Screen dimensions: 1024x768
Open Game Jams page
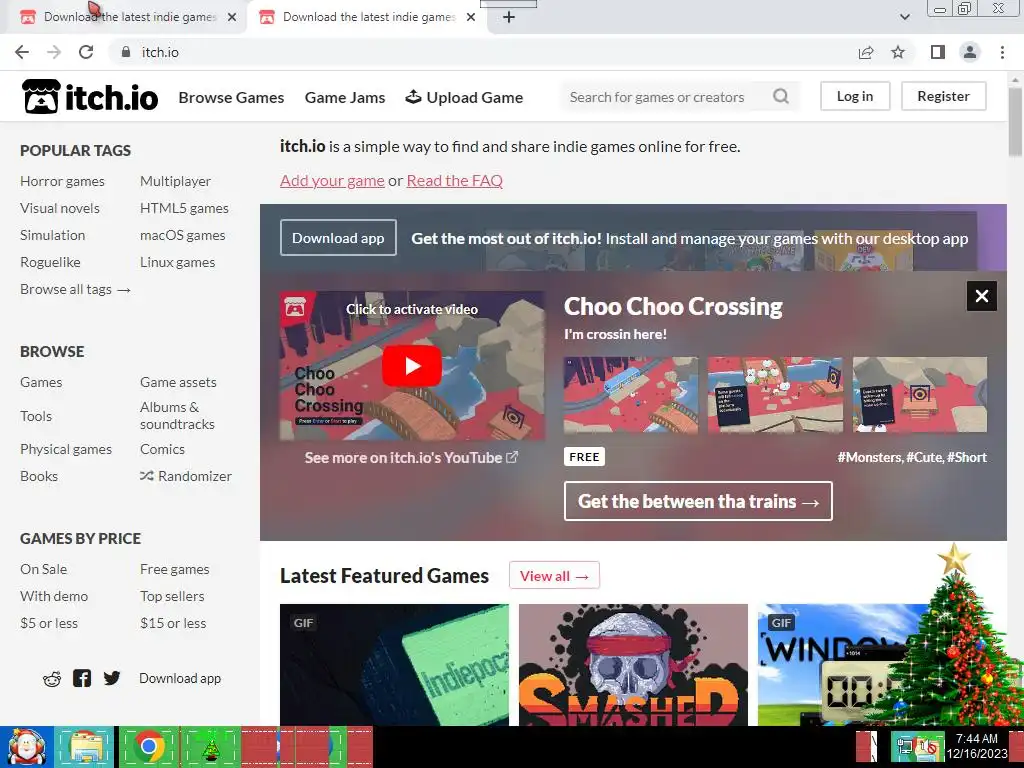[x=345, y=97]
